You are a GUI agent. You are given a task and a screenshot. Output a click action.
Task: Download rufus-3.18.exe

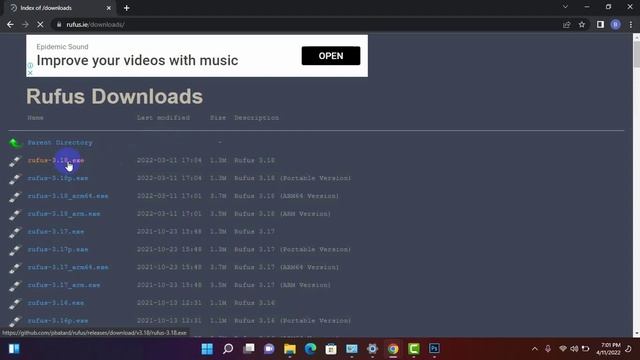click(x=56, y=160)
